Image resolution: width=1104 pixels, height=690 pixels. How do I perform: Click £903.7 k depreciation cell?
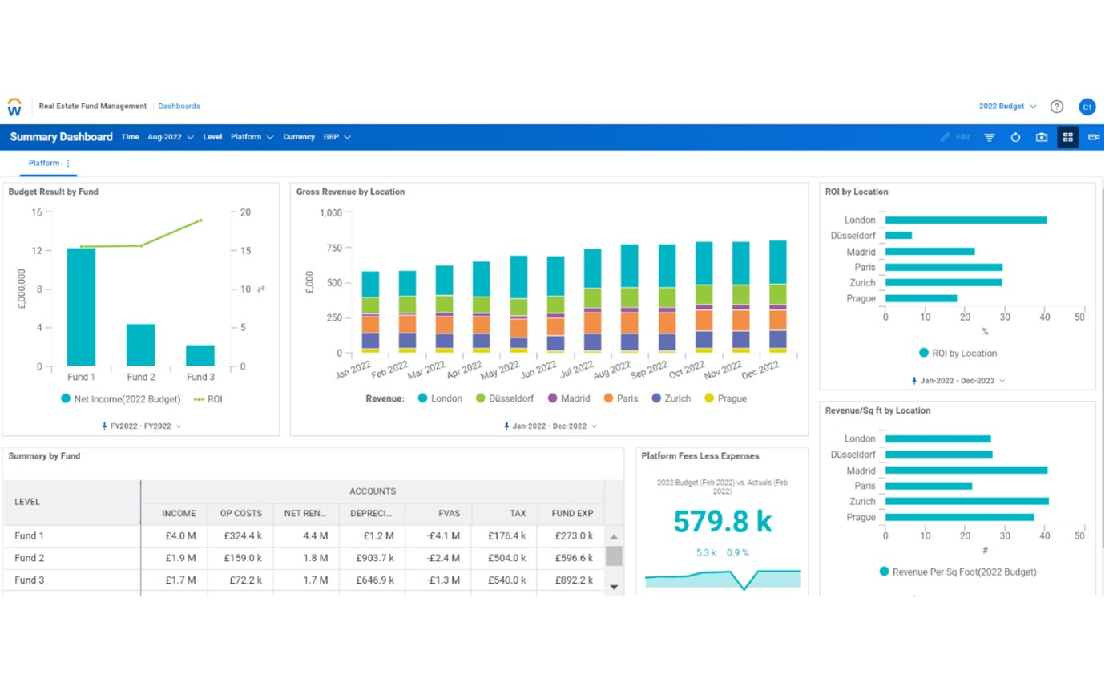click(x=373, y=558)
